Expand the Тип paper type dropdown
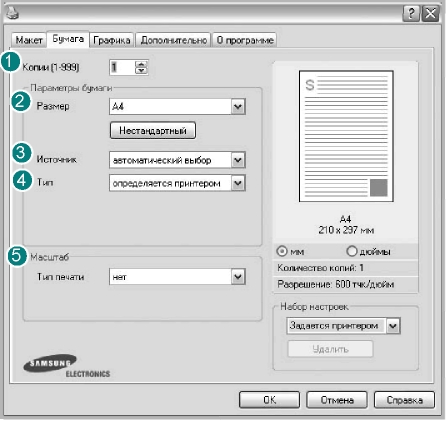The image size is (446, 421). (238, 183)
